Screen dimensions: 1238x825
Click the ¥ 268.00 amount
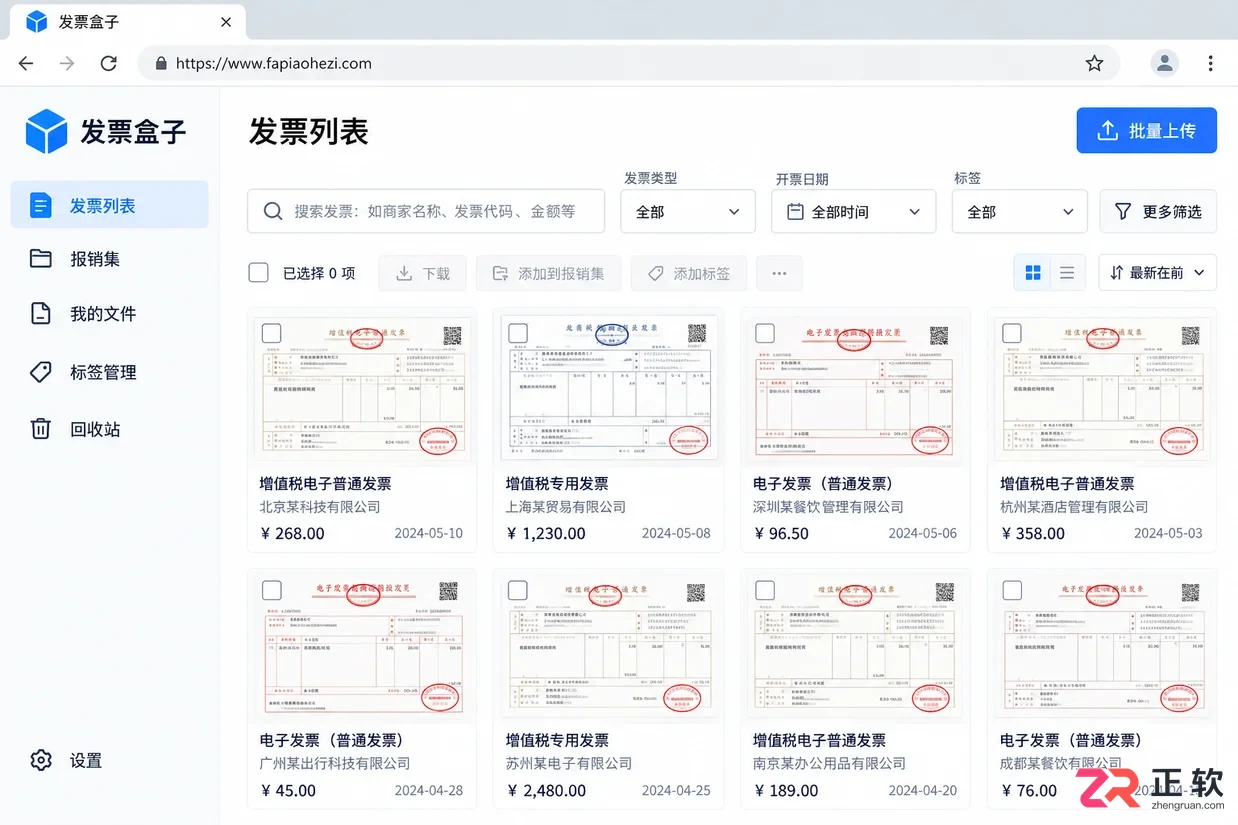point(292,533)
